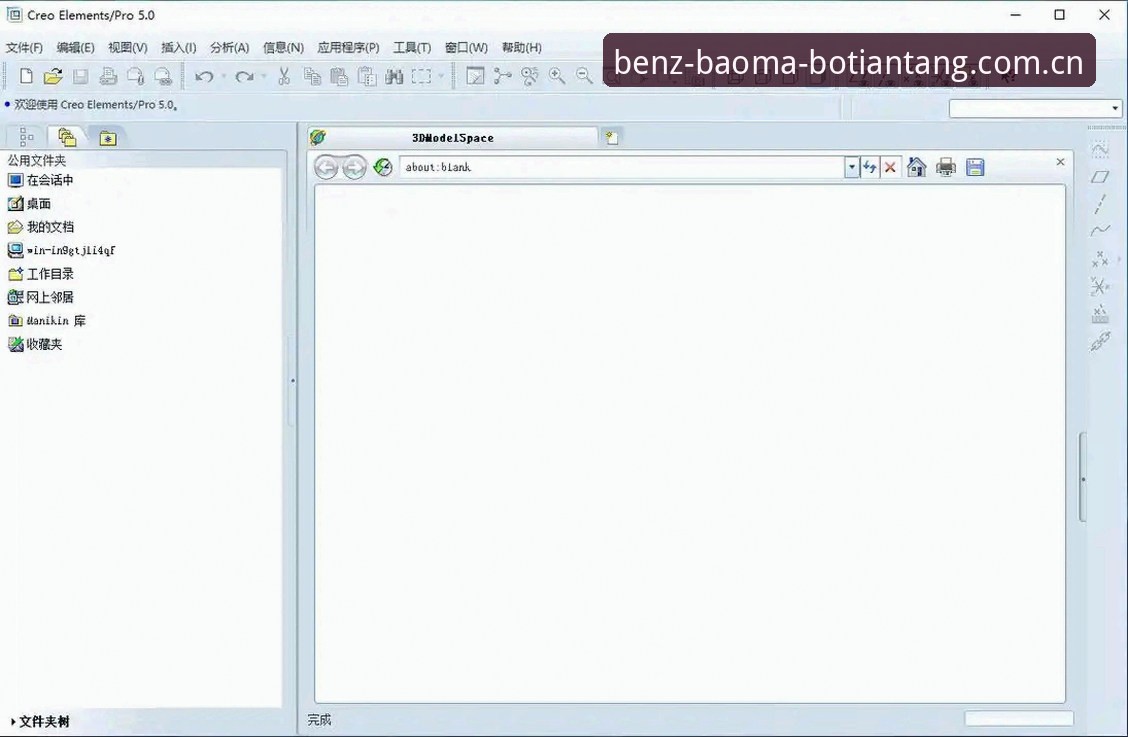Close the embedded browser panel
This screenshot has height=737, width=1128.
point(1060,162)
